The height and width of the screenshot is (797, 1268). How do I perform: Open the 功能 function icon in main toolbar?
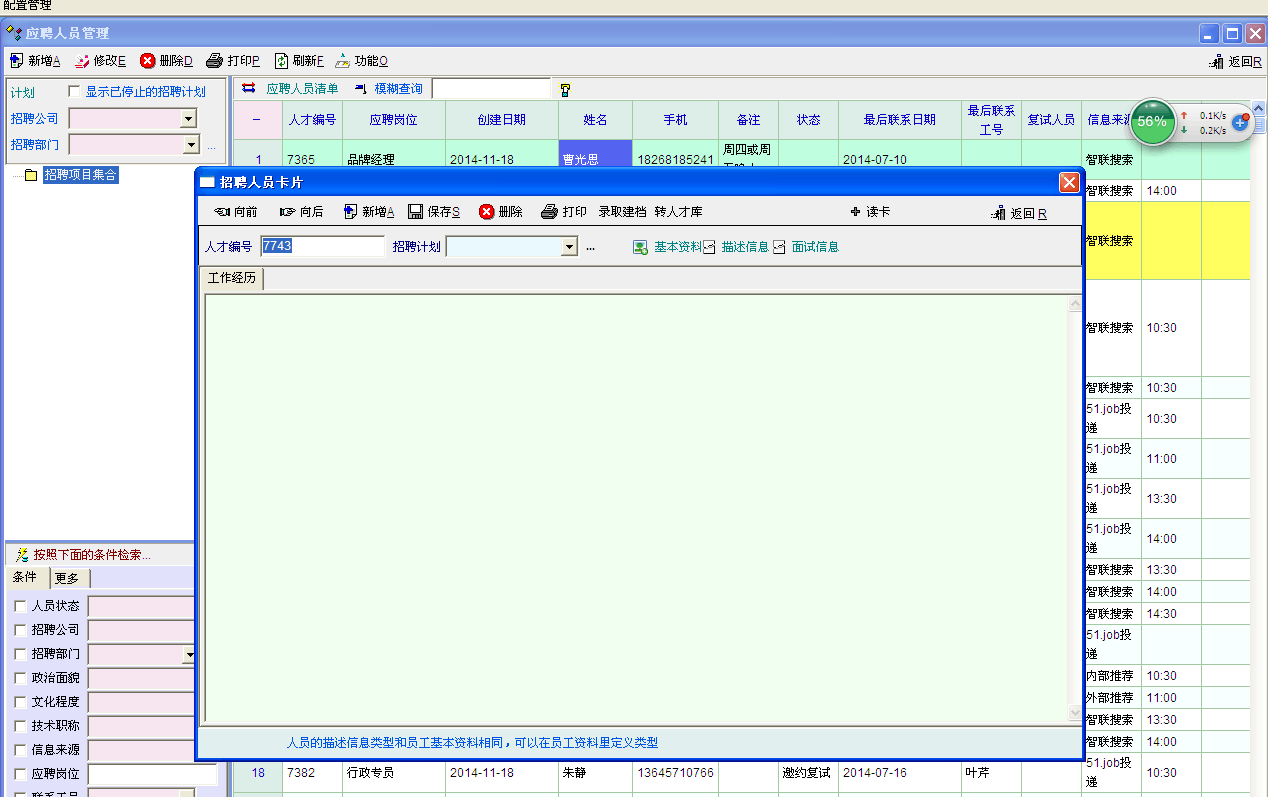tap(343, 61)
